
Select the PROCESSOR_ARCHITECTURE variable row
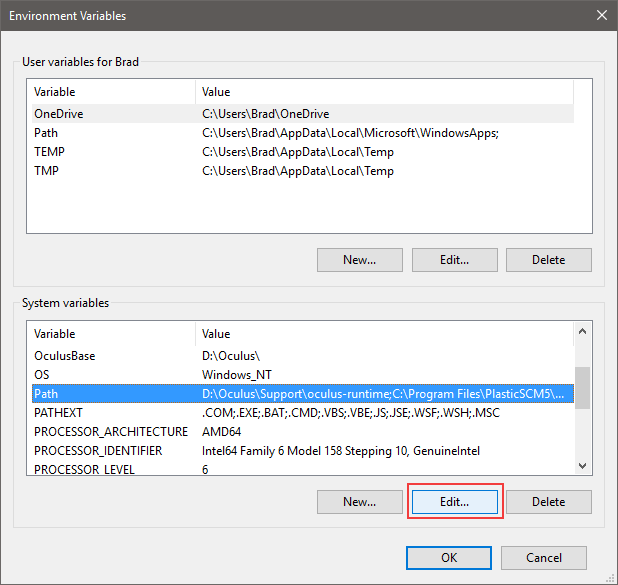coord(303,432)
